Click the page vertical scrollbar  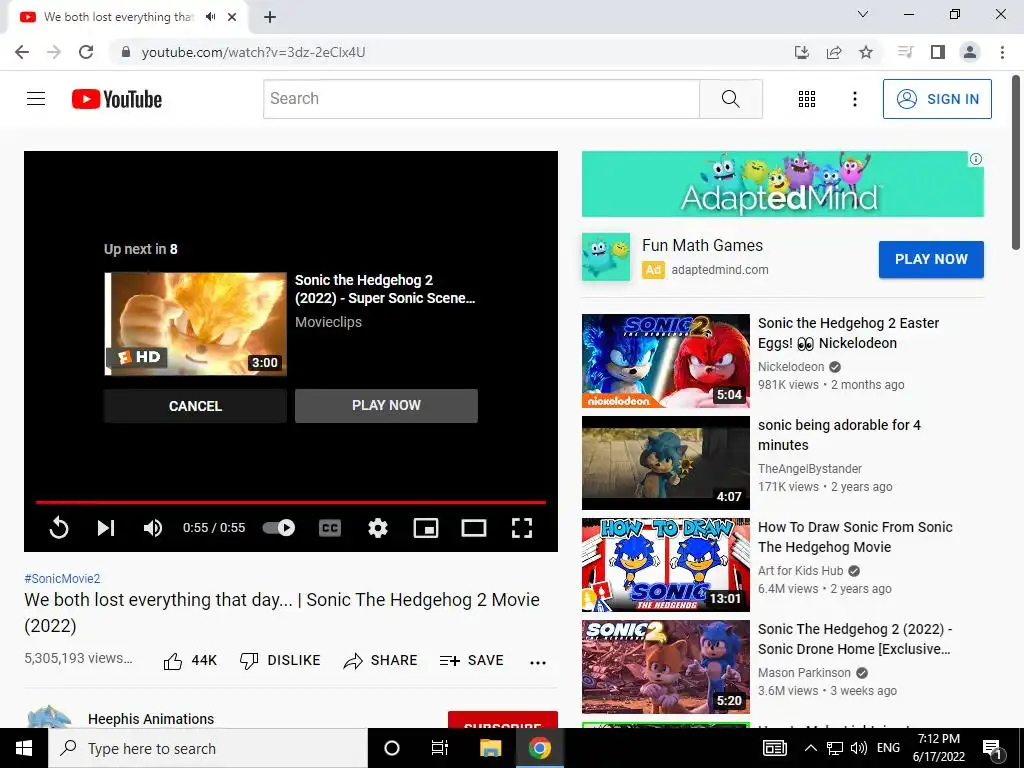click(1016, 163)
